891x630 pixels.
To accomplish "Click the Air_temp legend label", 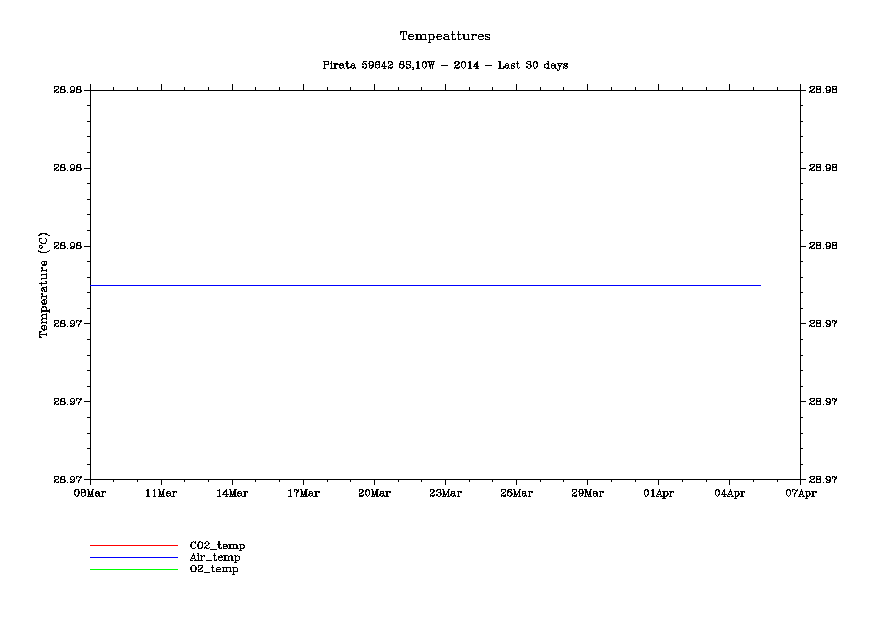I will tap(214, 557).
